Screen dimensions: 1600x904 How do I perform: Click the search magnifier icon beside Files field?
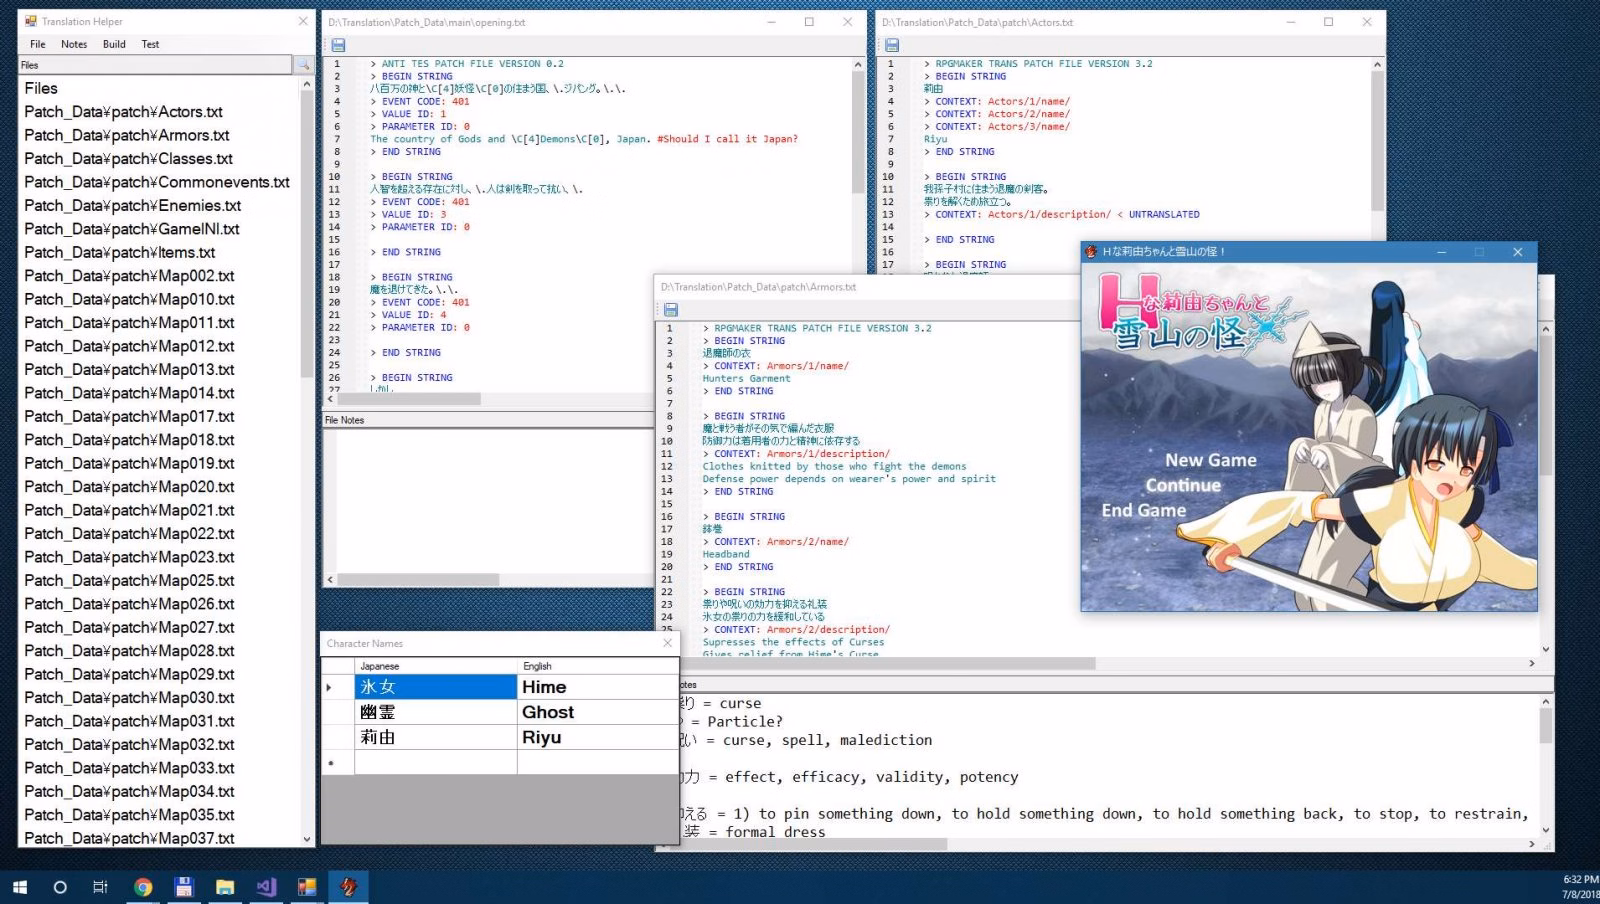303,65
